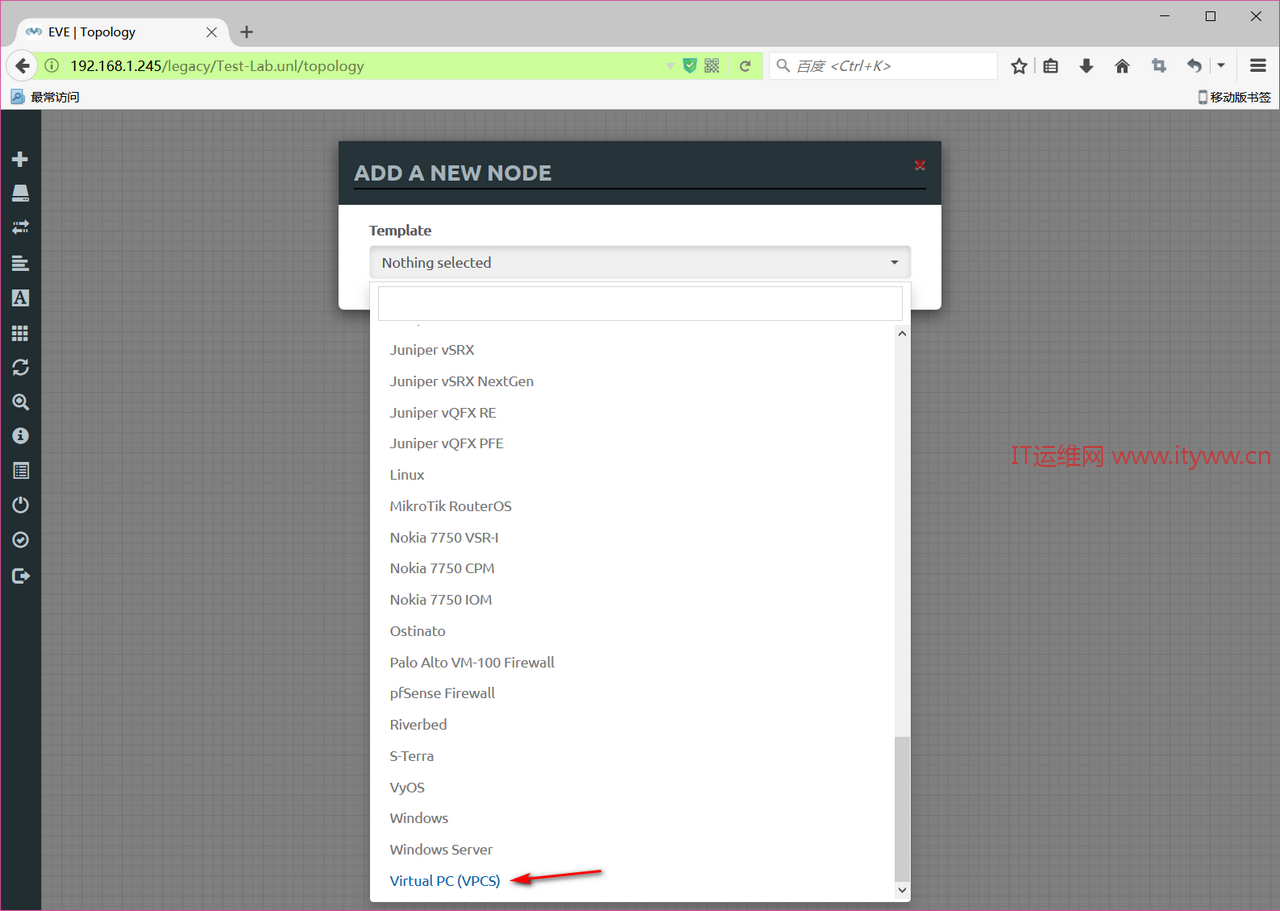Click the undo arrow toolbar icon
This screenshot has height=911, width=1280.
[x=1194, y=66]
